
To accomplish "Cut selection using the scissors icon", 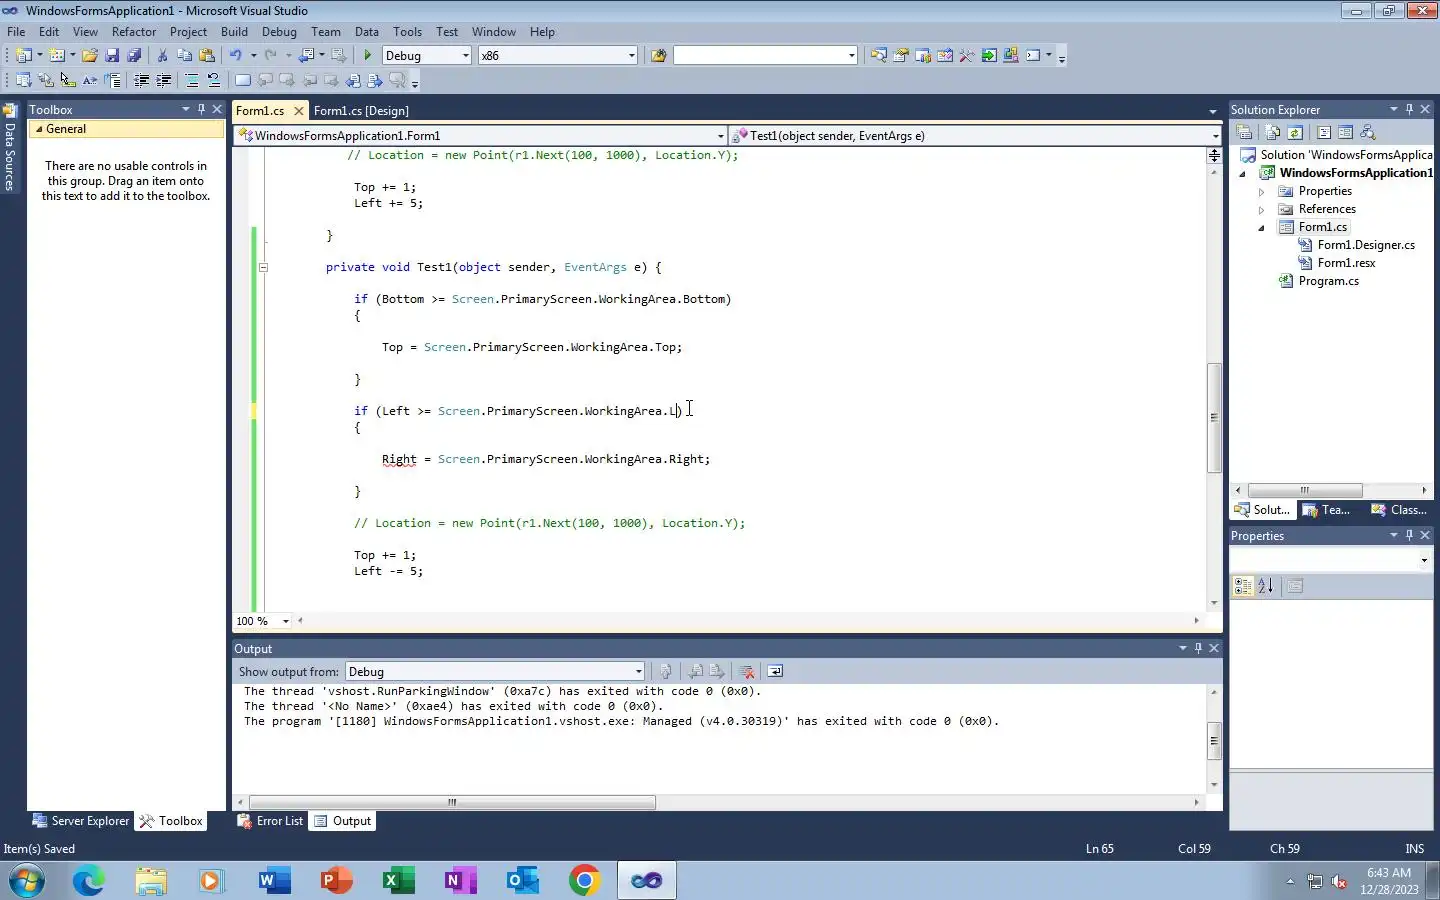I will pos(163,55).
